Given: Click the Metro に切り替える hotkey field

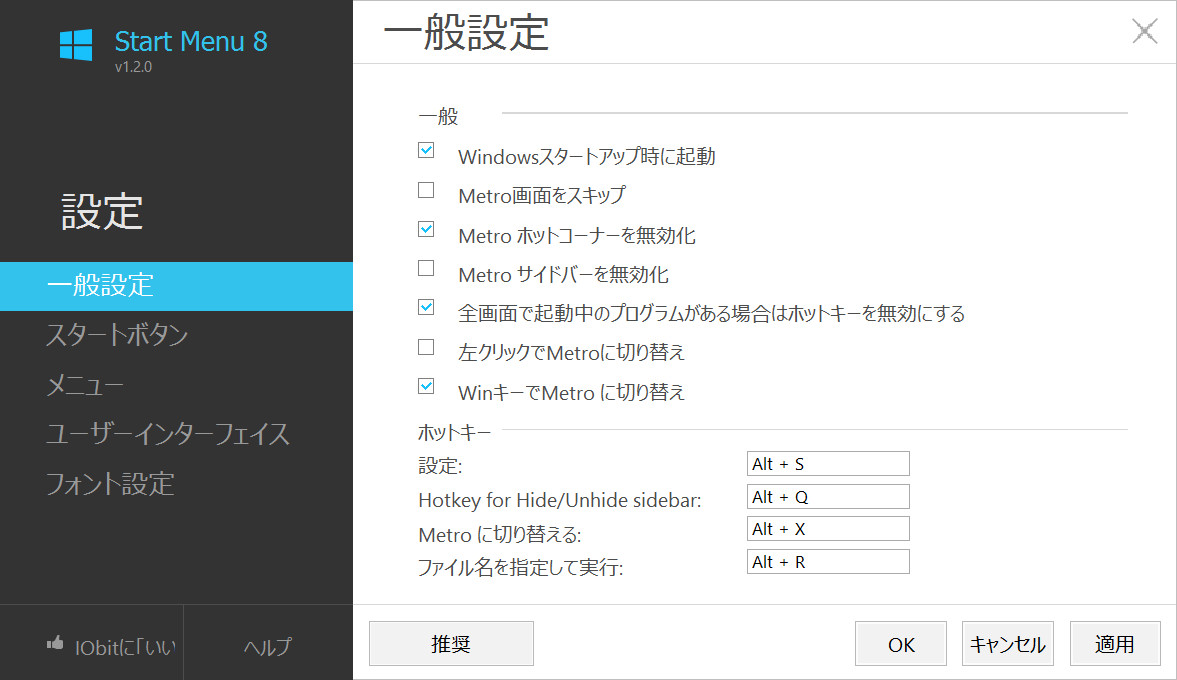Looking at the screenshot, I should click(x=828, y=528).
